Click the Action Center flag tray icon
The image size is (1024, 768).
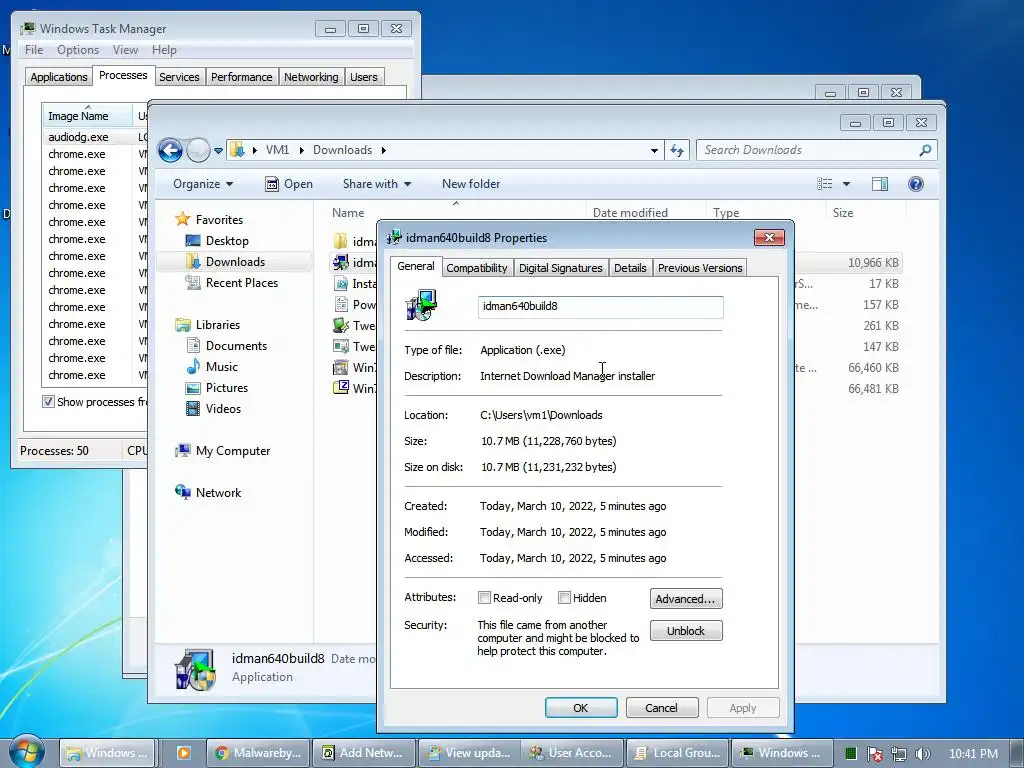pos(874,754)
